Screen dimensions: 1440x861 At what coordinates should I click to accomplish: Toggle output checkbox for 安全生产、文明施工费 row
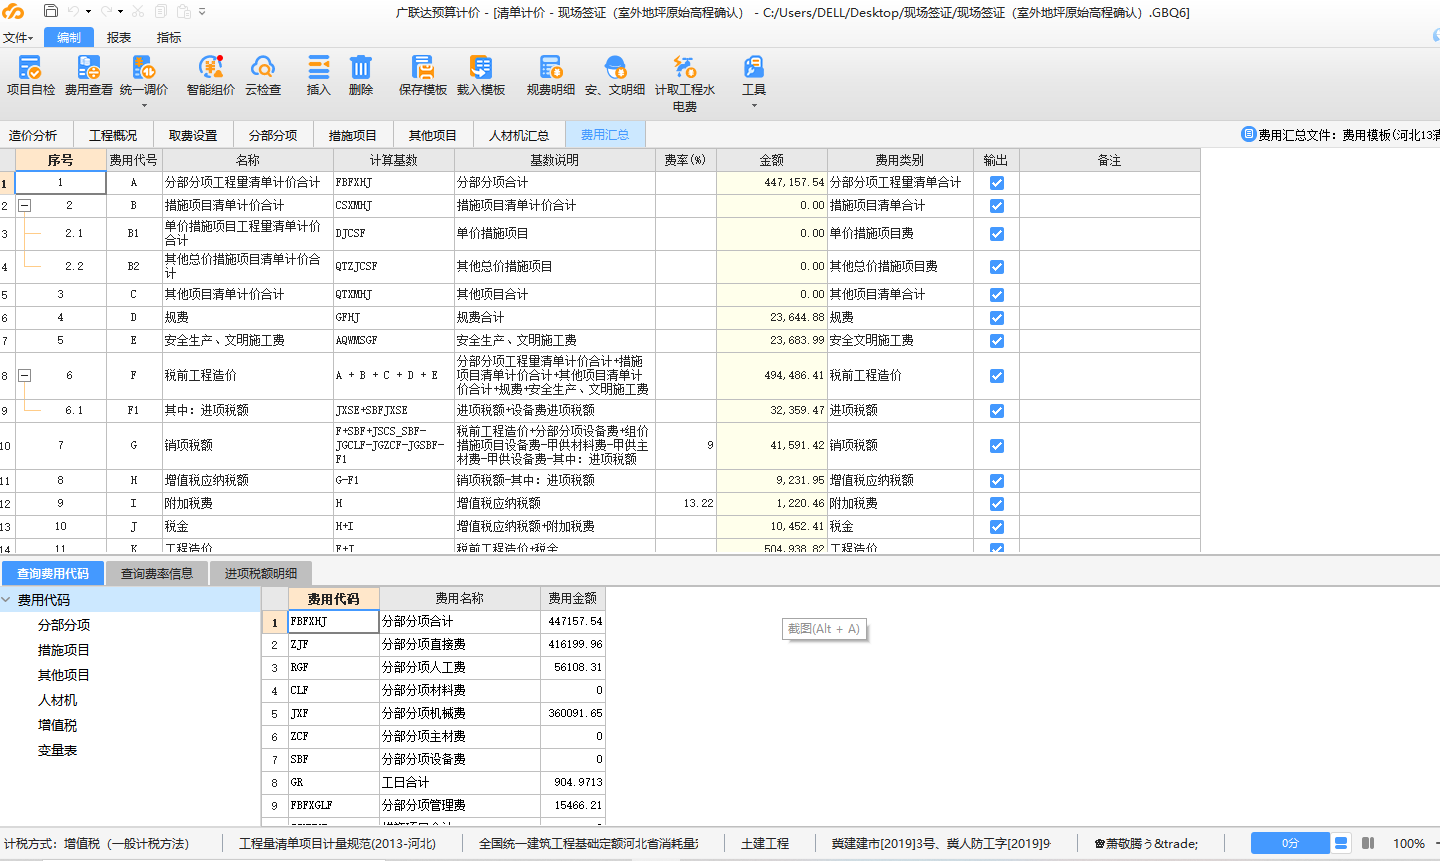pyautogui.click(x=997, y=341)
